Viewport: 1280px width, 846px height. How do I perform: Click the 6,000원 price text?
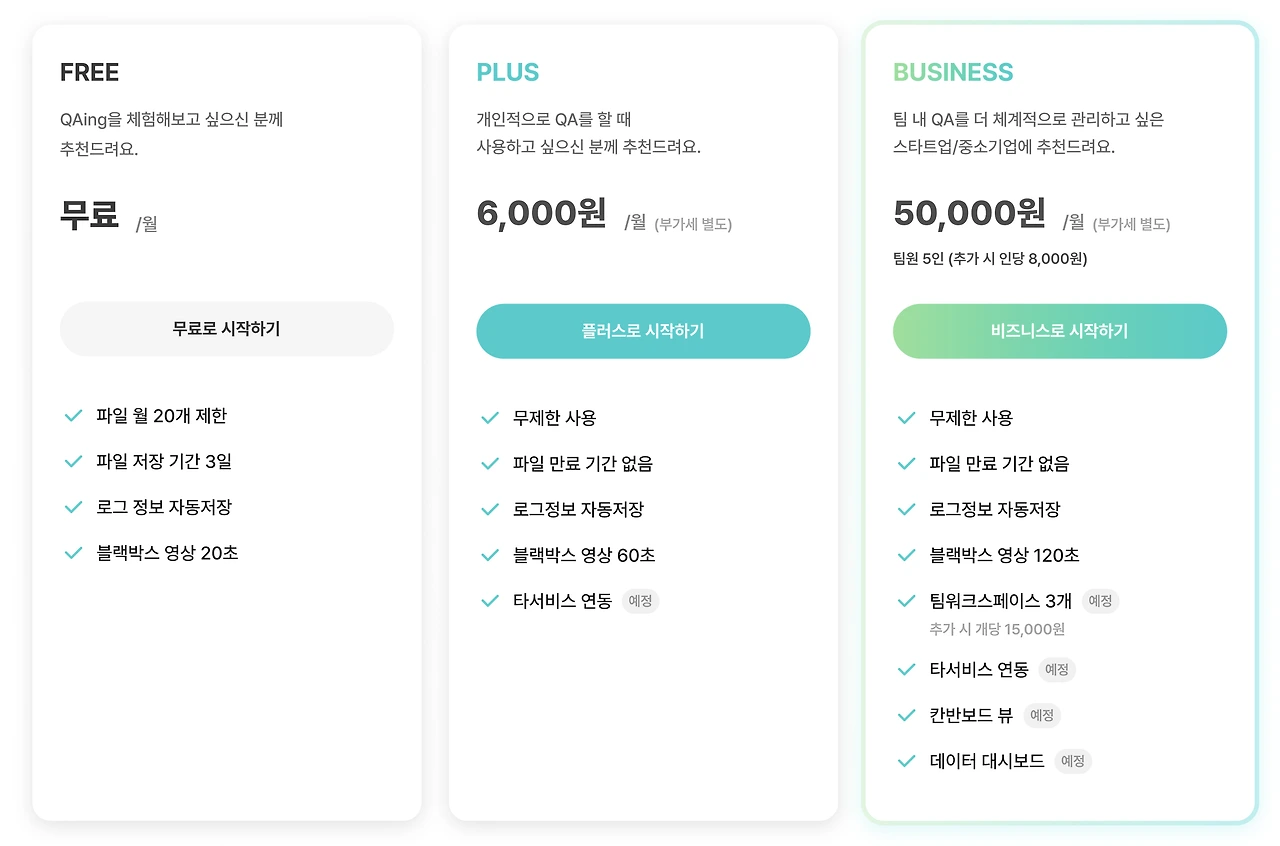[542, 213]
